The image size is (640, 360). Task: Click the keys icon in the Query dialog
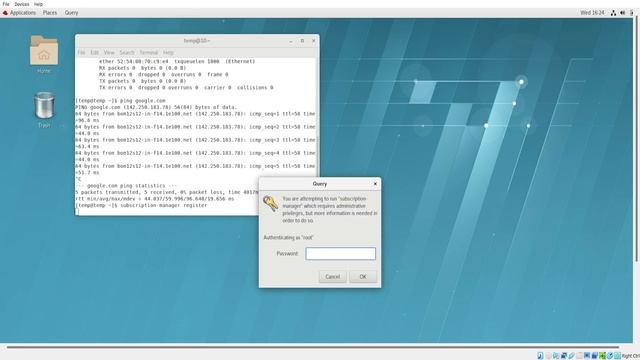click(270, 203)
